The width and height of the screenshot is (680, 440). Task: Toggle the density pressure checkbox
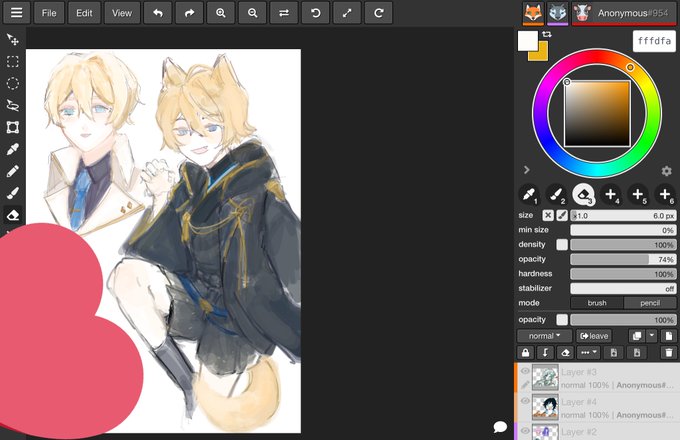point(562,244)
